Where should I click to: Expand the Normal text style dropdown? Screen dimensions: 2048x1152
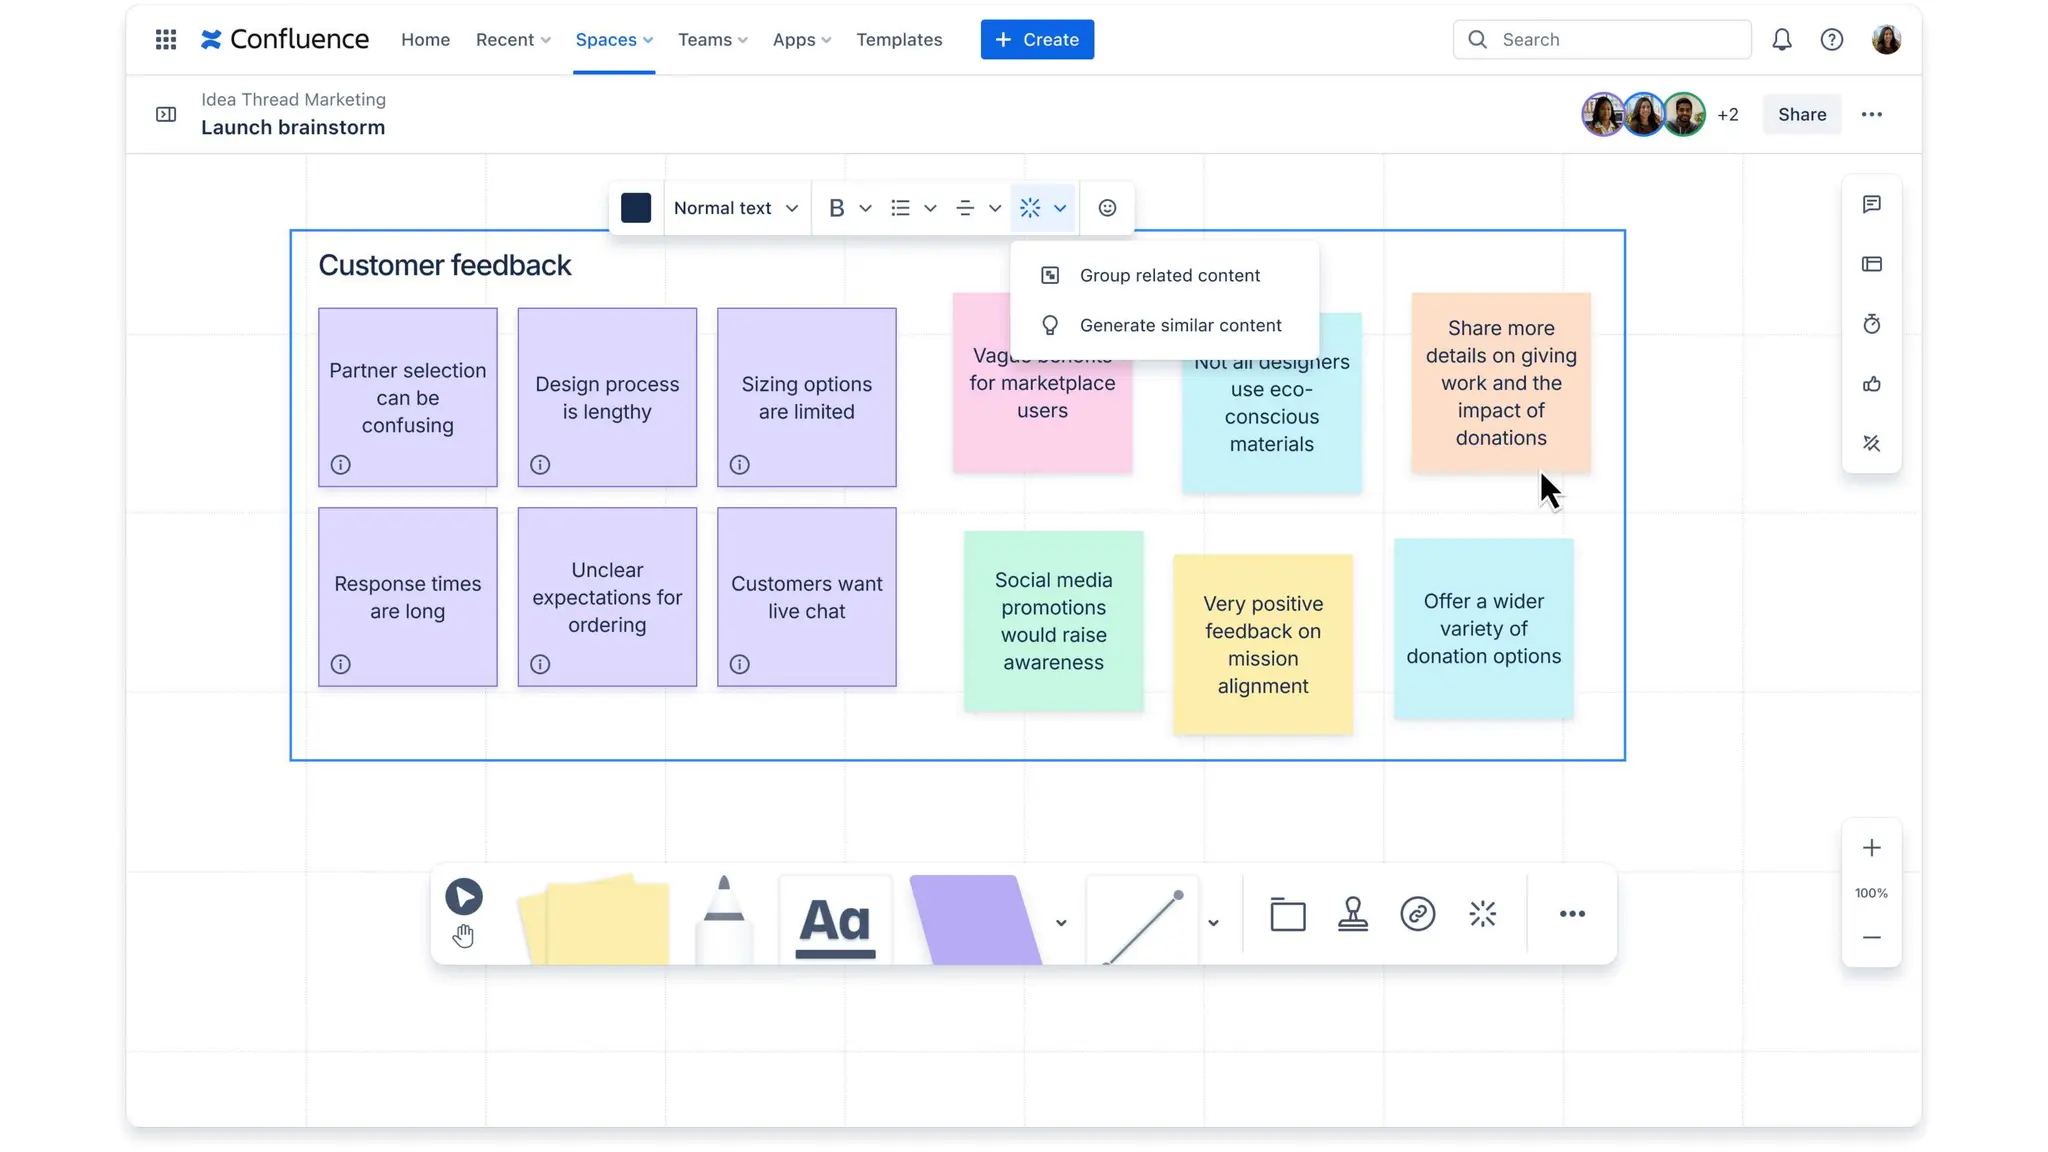point(736,208)
